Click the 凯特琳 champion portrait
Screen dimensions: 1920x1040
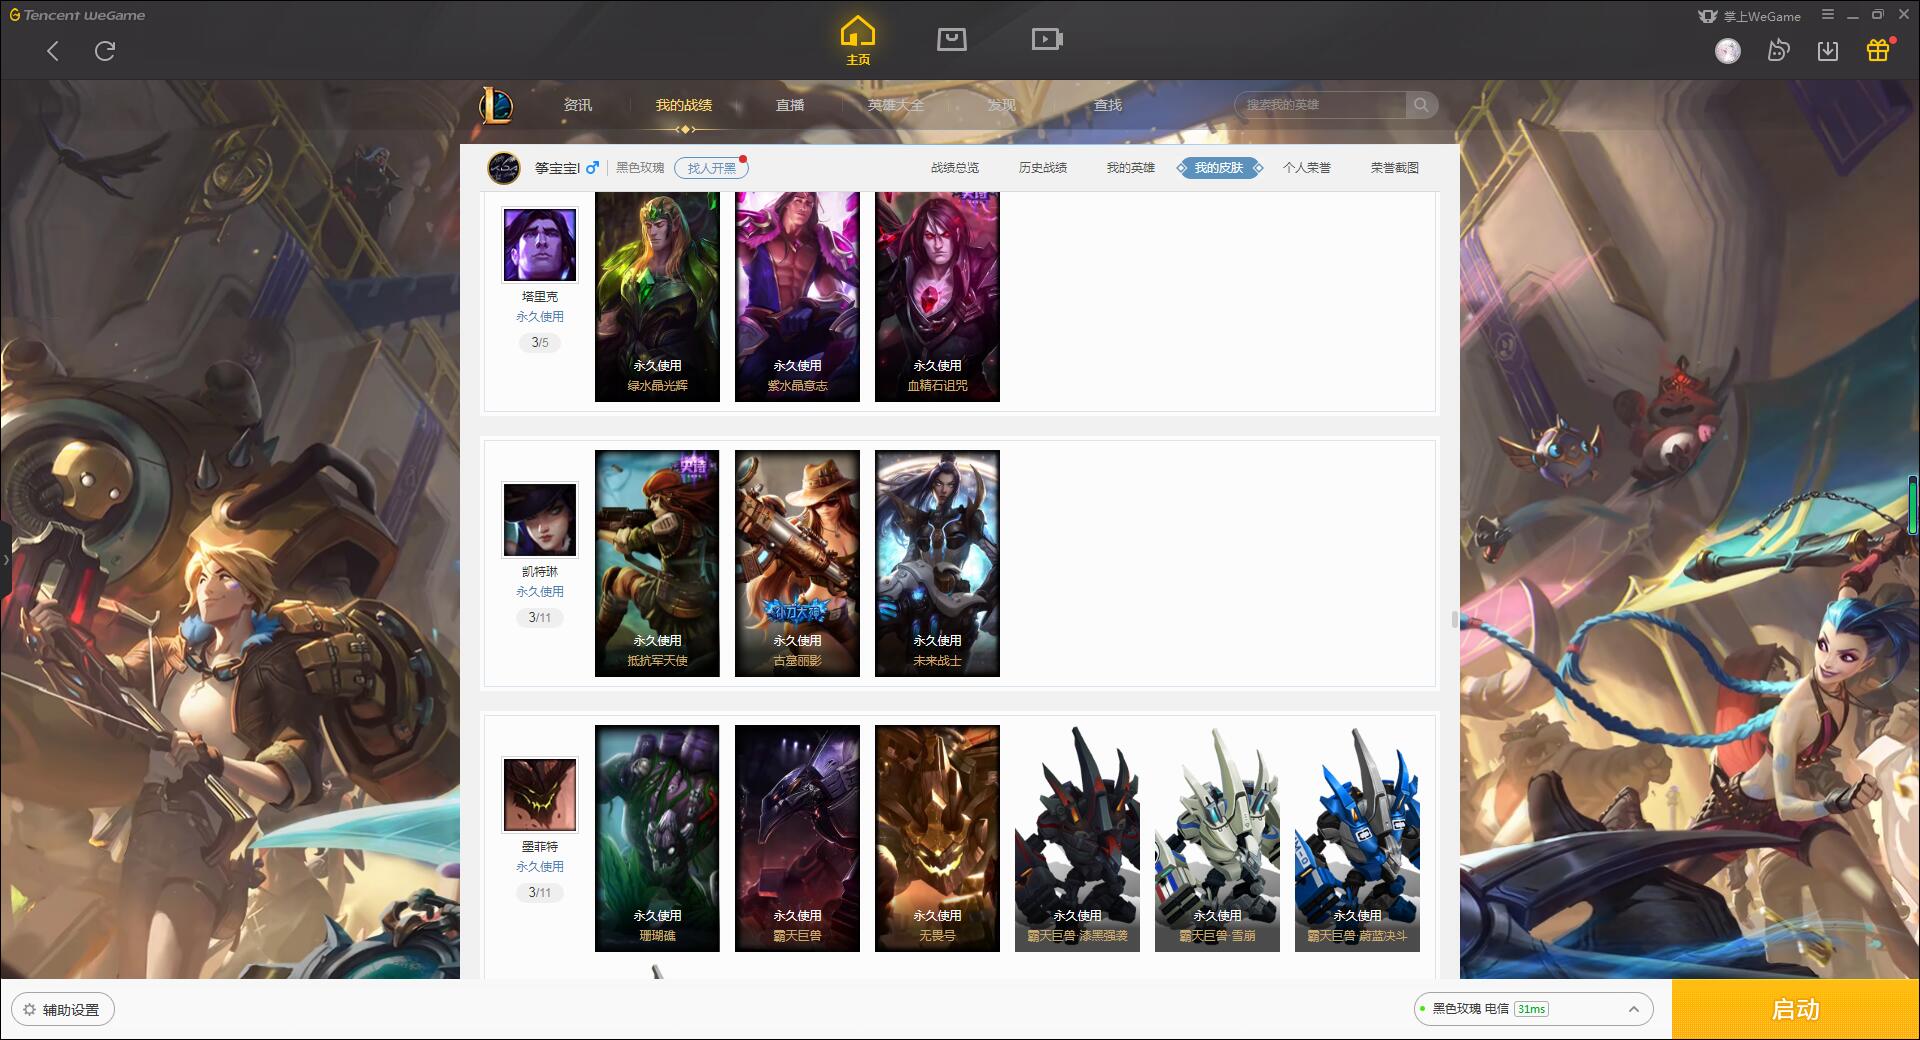(540, 520)
